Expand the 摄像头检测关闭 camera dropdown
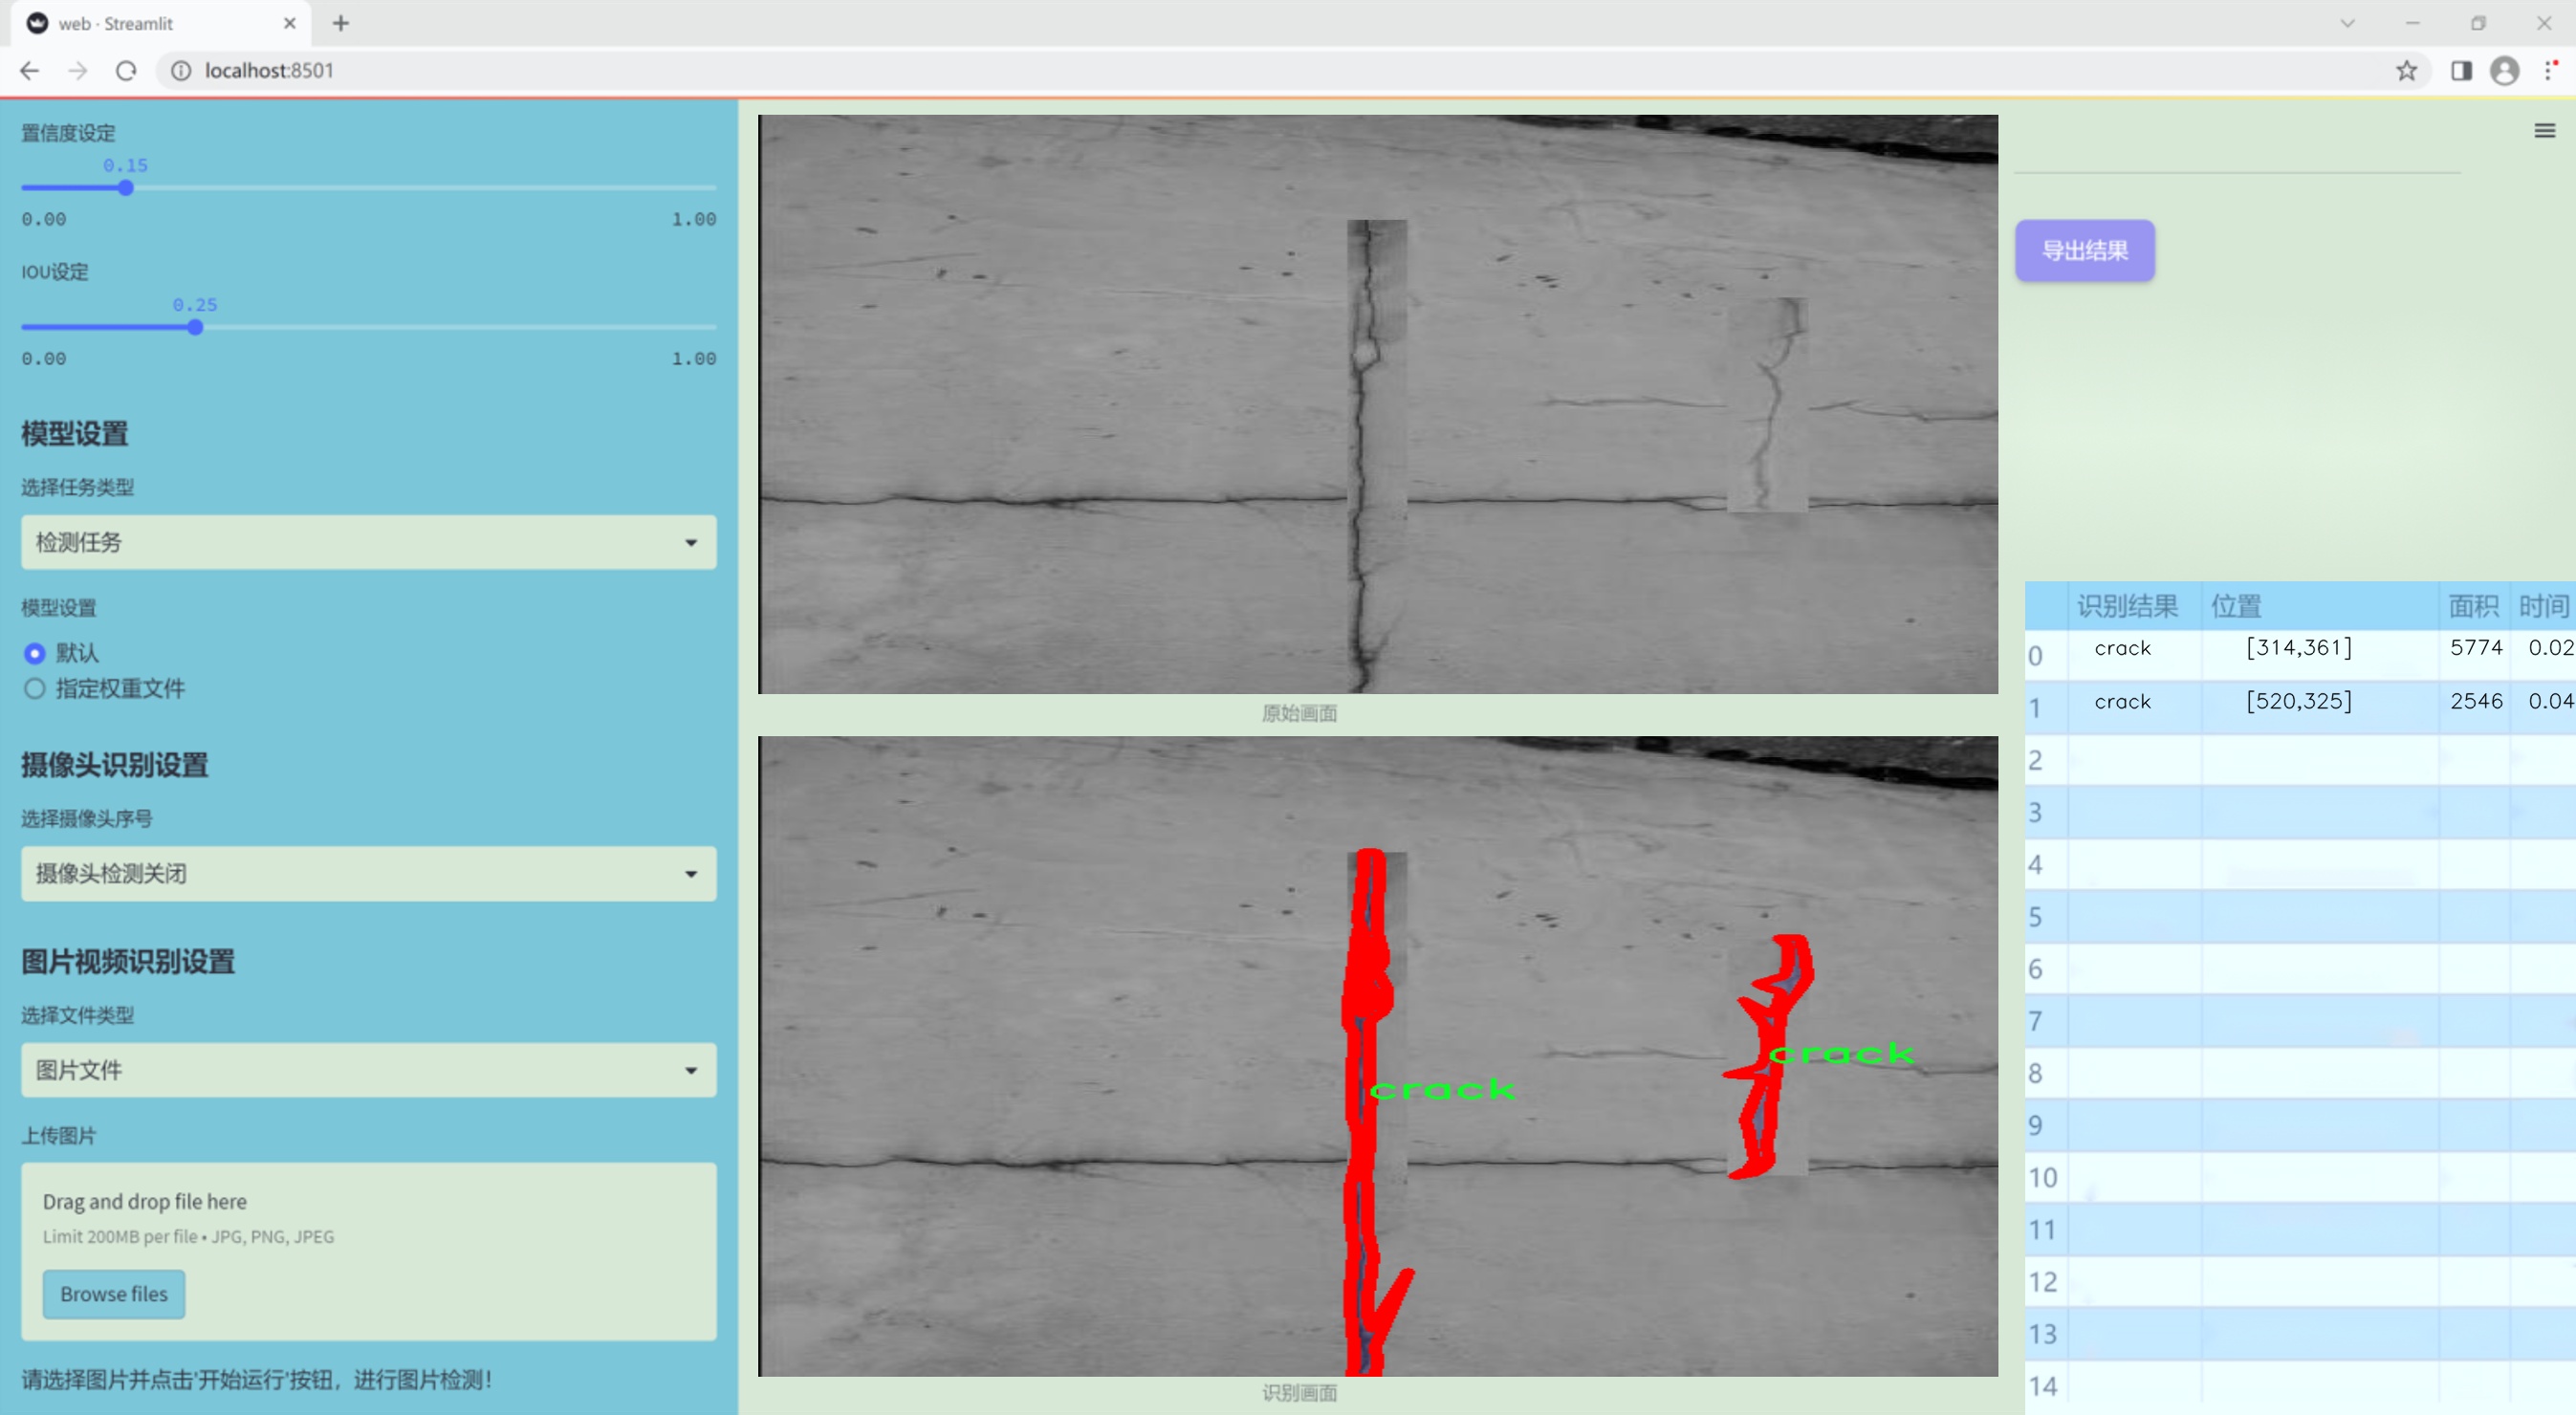2576x1415 pixels. tap(369, 874)
